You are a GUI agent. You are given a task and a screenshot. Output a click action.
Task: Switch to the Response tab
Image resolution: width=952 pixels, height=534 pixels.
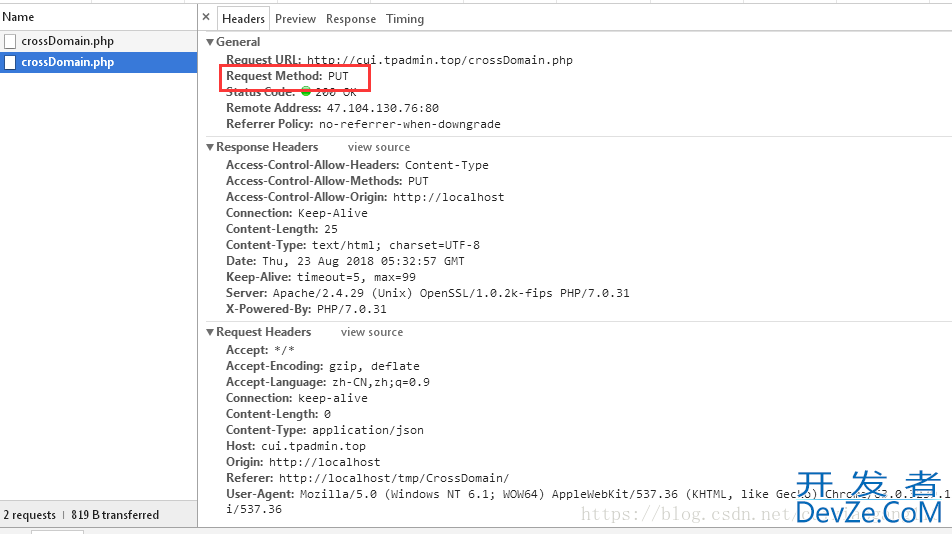pyautogui.click(x=351, y=19)
